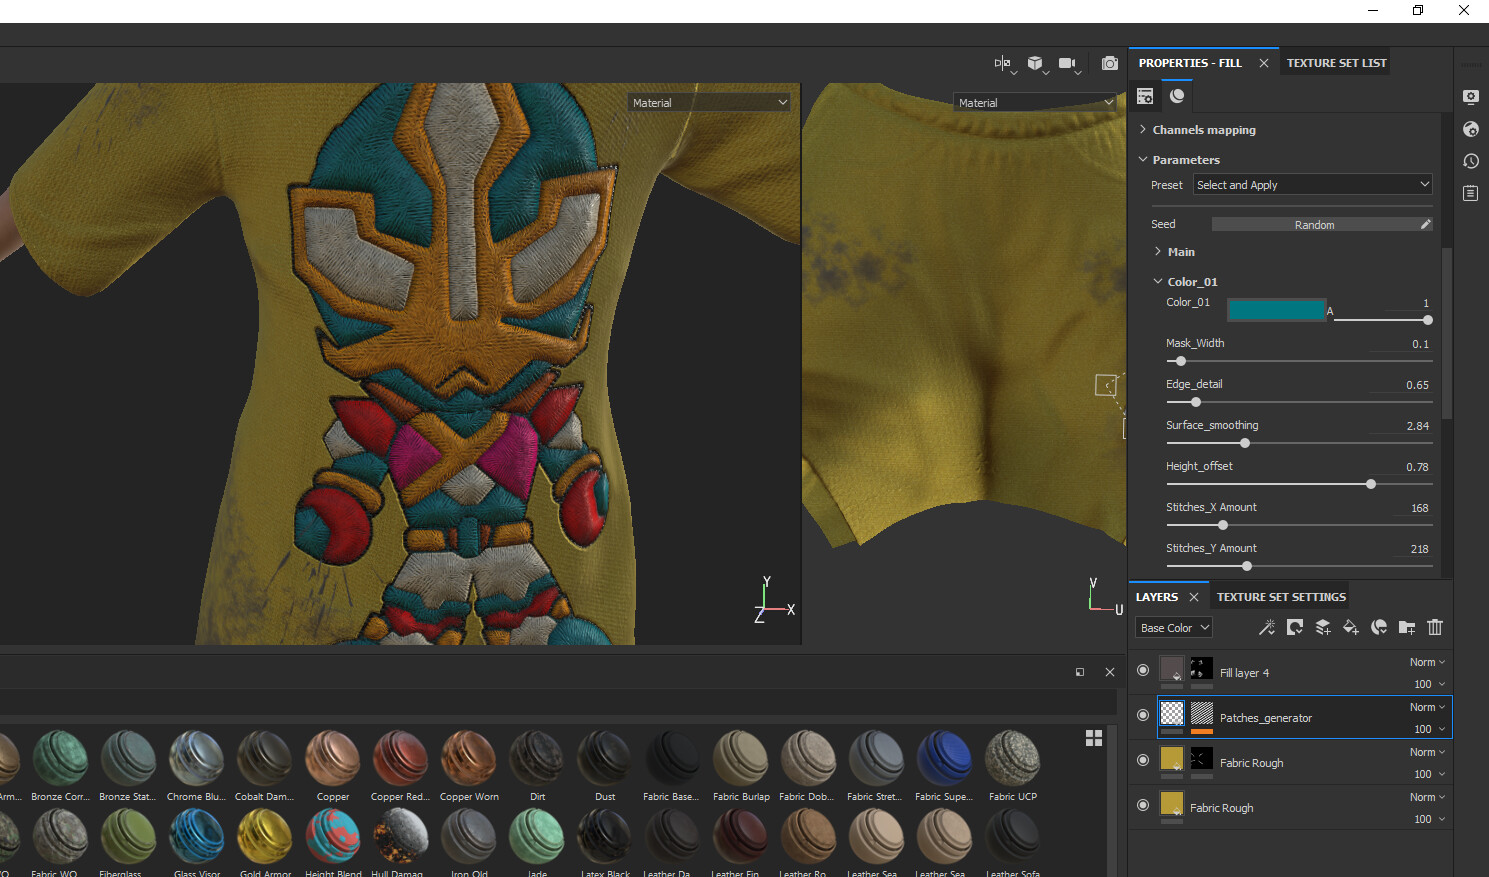Open the symmetry settings icon in viewport toolbar
The image size is (1489, 877).
click(1003, 64)
